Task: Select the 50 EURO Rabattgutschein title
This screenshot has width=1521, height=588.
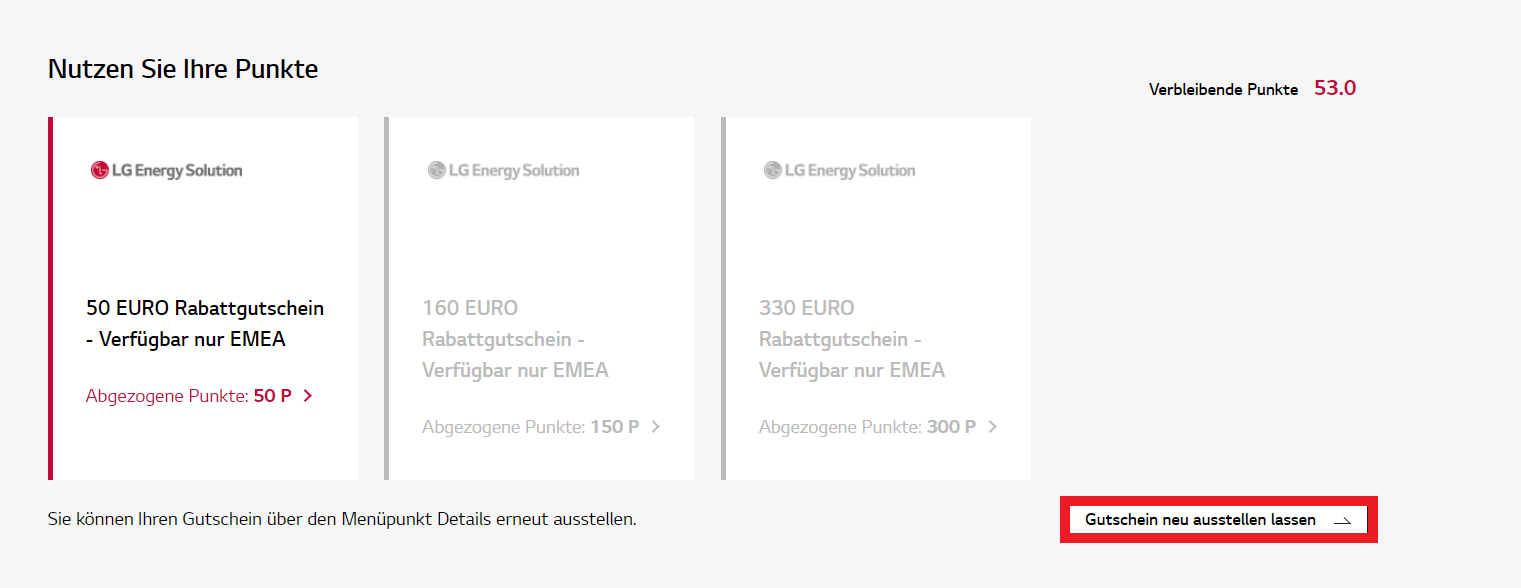Action: (x=205, y=323)
